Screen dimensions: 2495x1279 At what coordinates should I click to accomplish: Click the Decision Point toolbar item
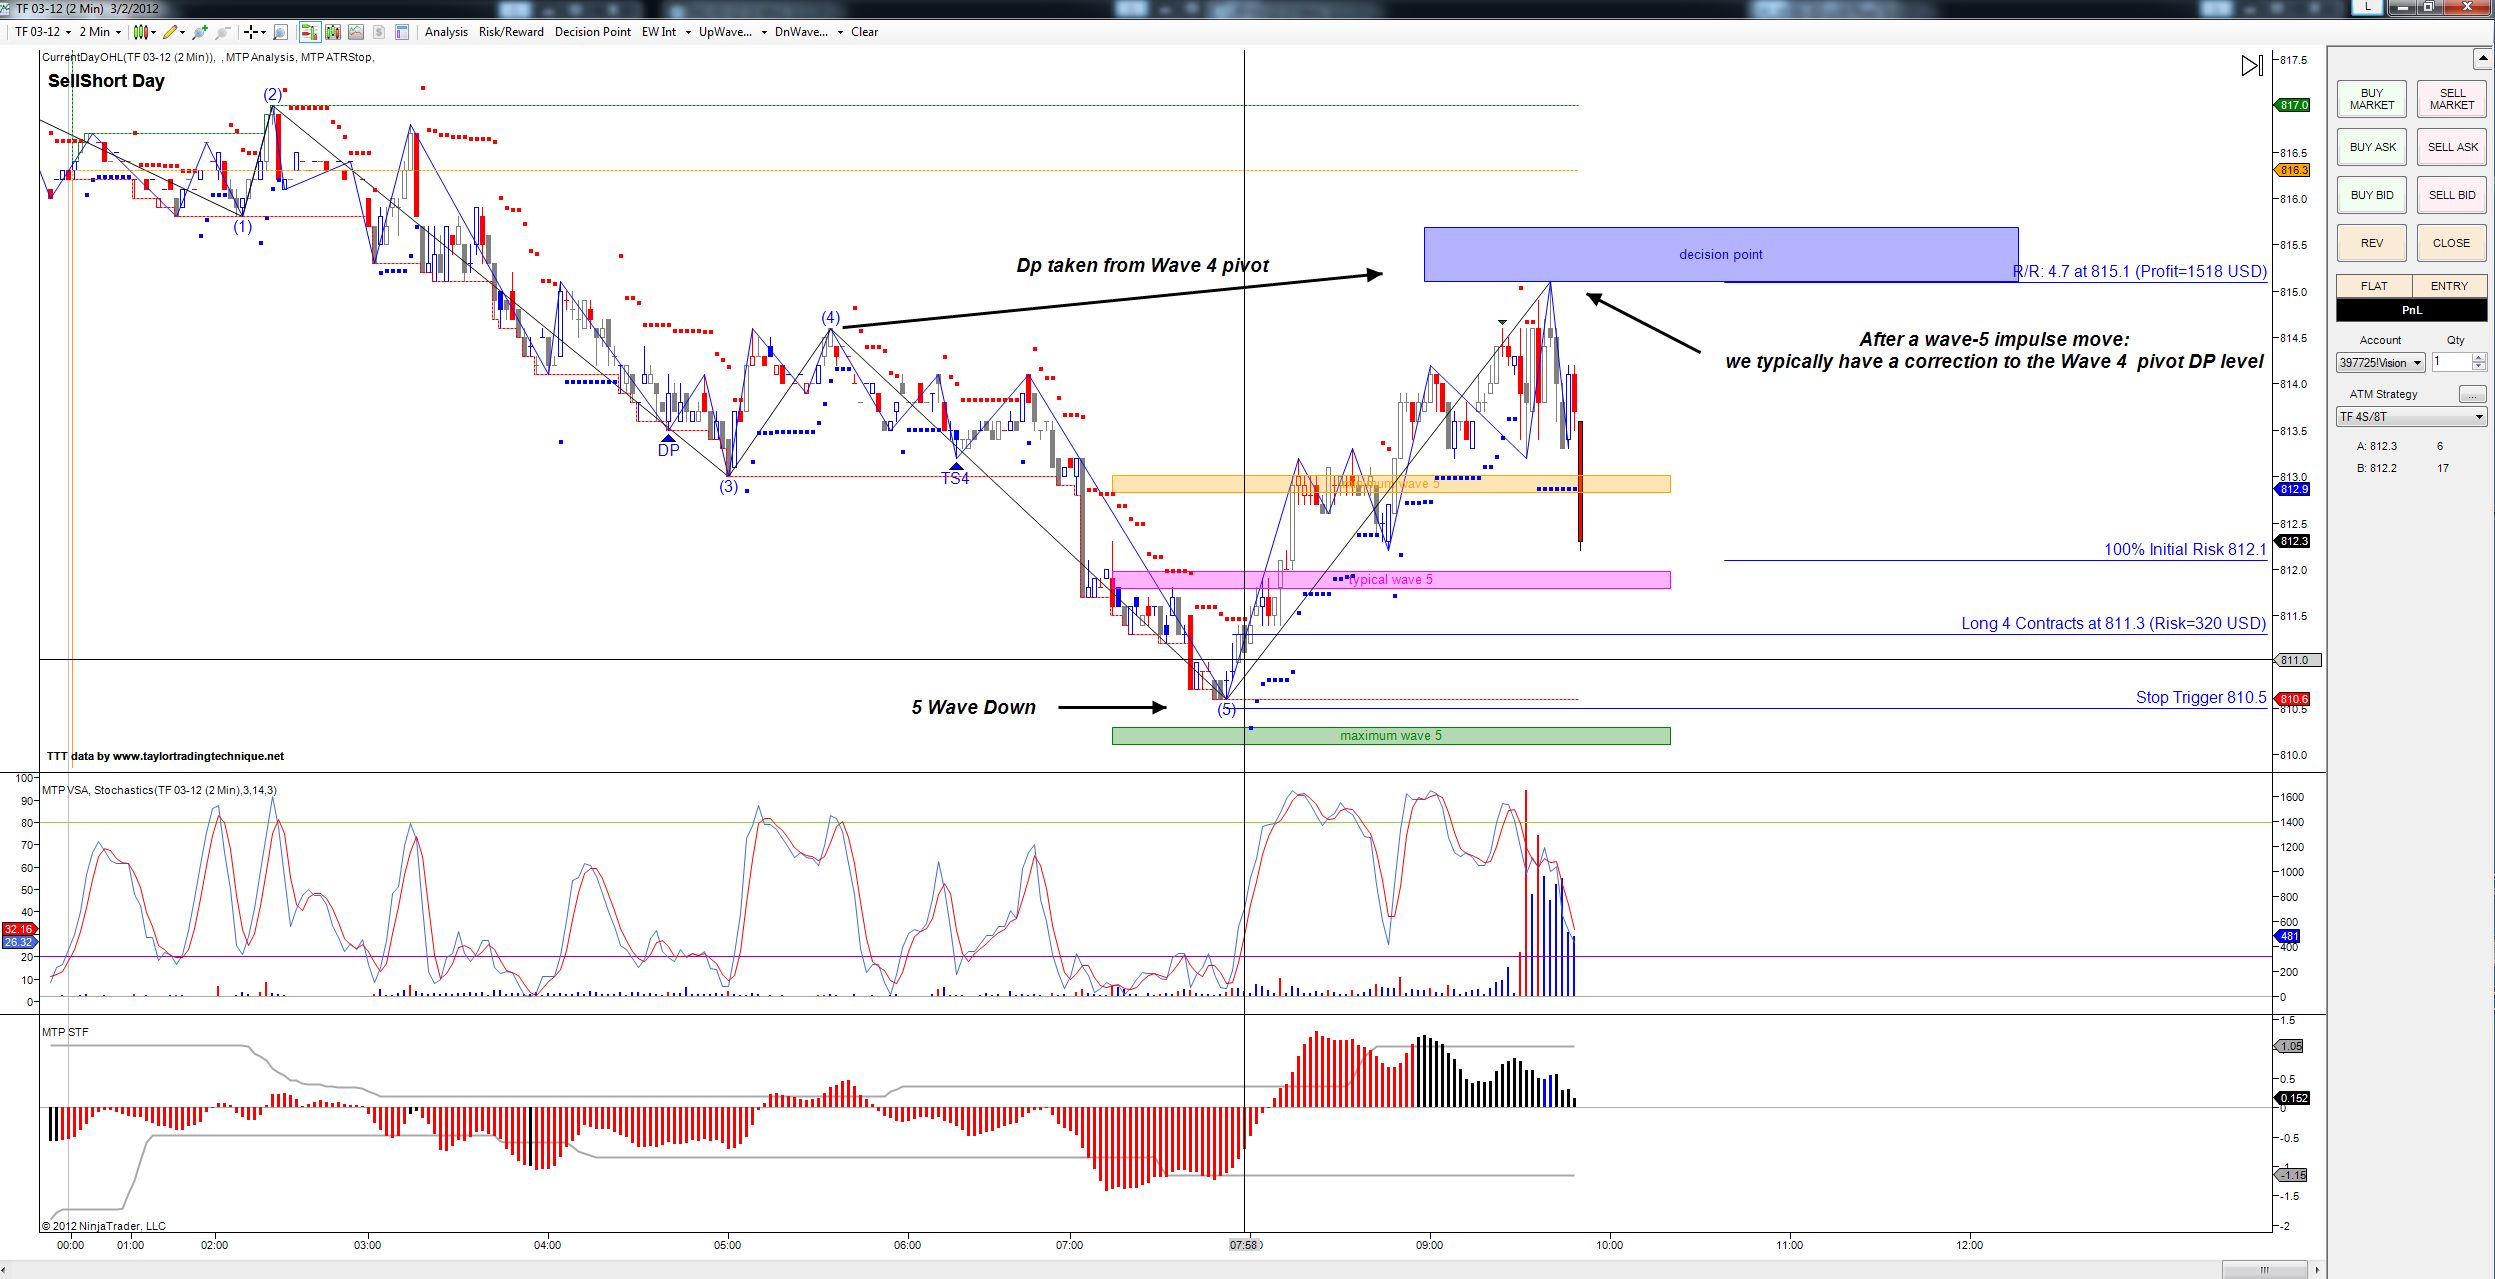(x=593, y=32)
